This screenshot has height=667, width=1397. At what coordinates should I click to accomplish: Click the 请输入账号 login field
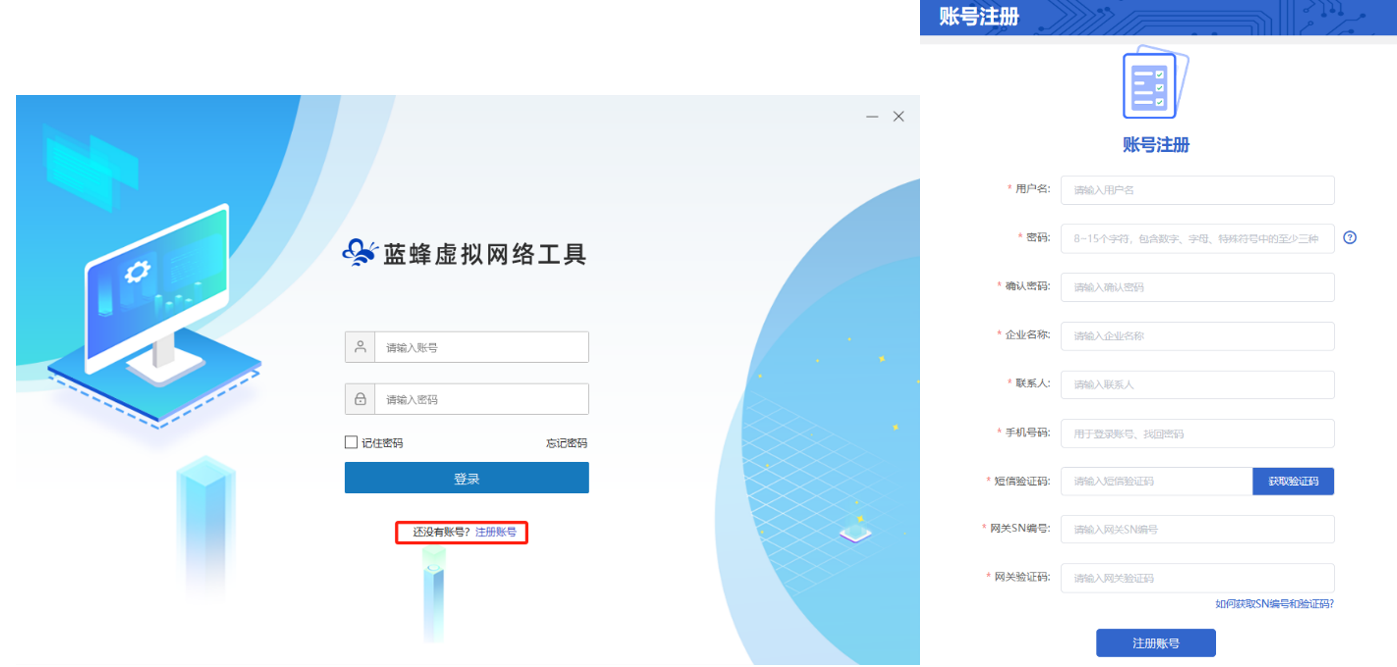[x=467, y=347]
